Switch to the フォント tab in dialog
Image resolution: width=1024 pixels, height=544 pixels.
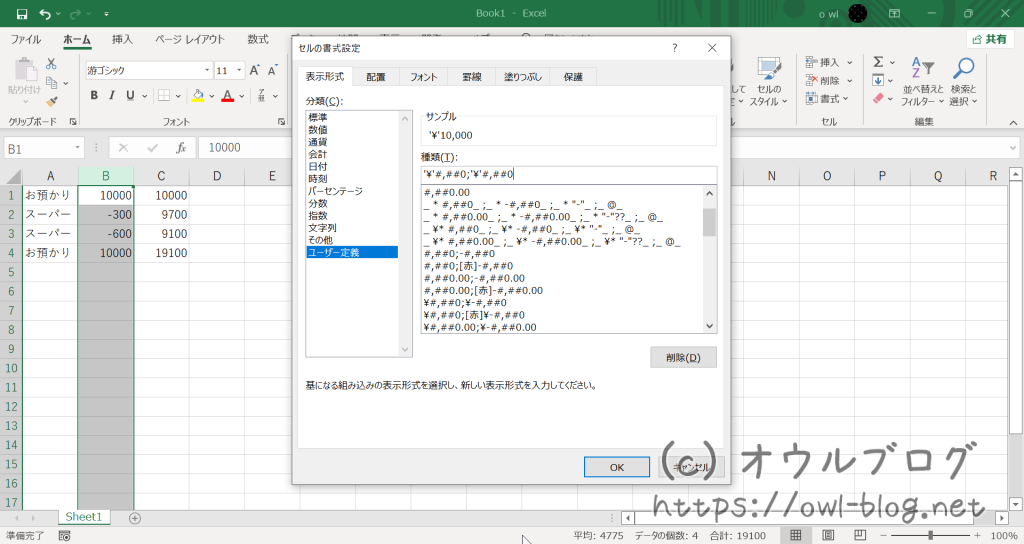[423, 76]
